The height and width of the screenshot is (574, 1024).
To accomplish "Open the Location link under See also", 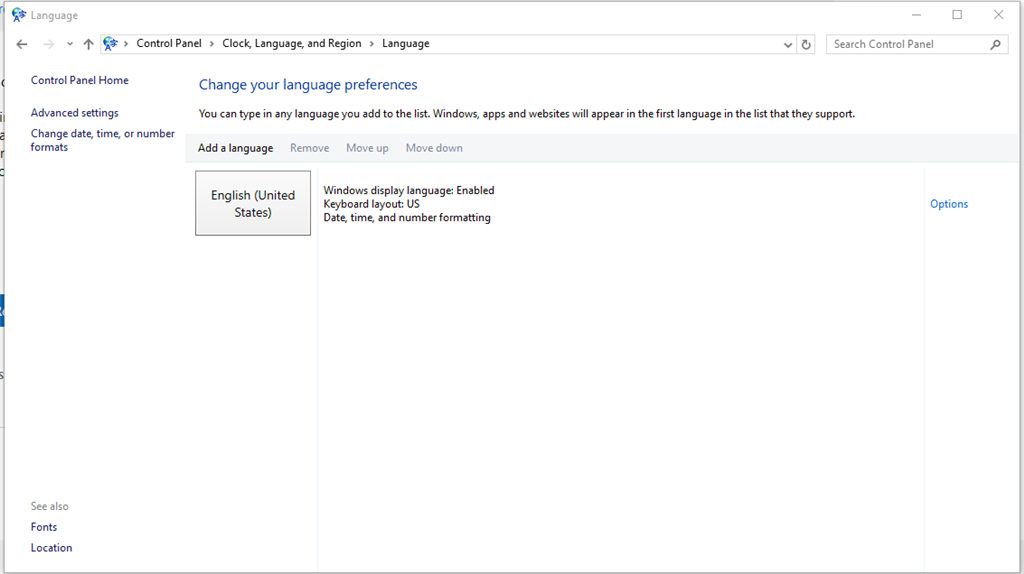I will click(52, 548).
